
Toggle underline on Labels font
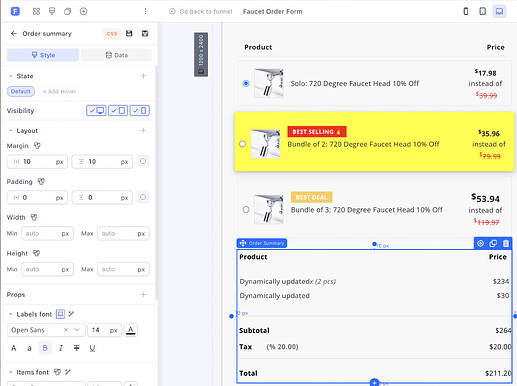[92, 348]
